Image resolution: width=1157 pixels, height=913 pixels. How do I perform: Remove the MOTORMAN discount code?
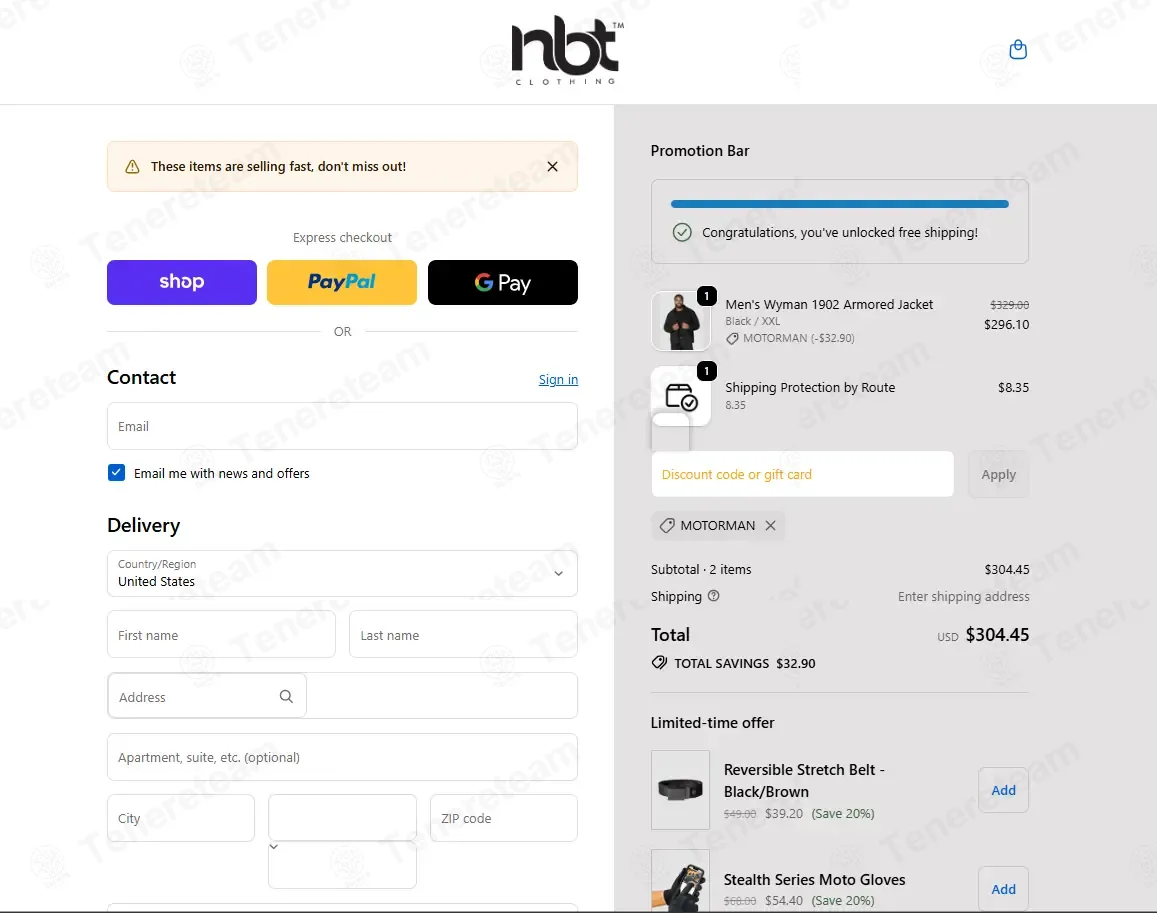point(770,526)
